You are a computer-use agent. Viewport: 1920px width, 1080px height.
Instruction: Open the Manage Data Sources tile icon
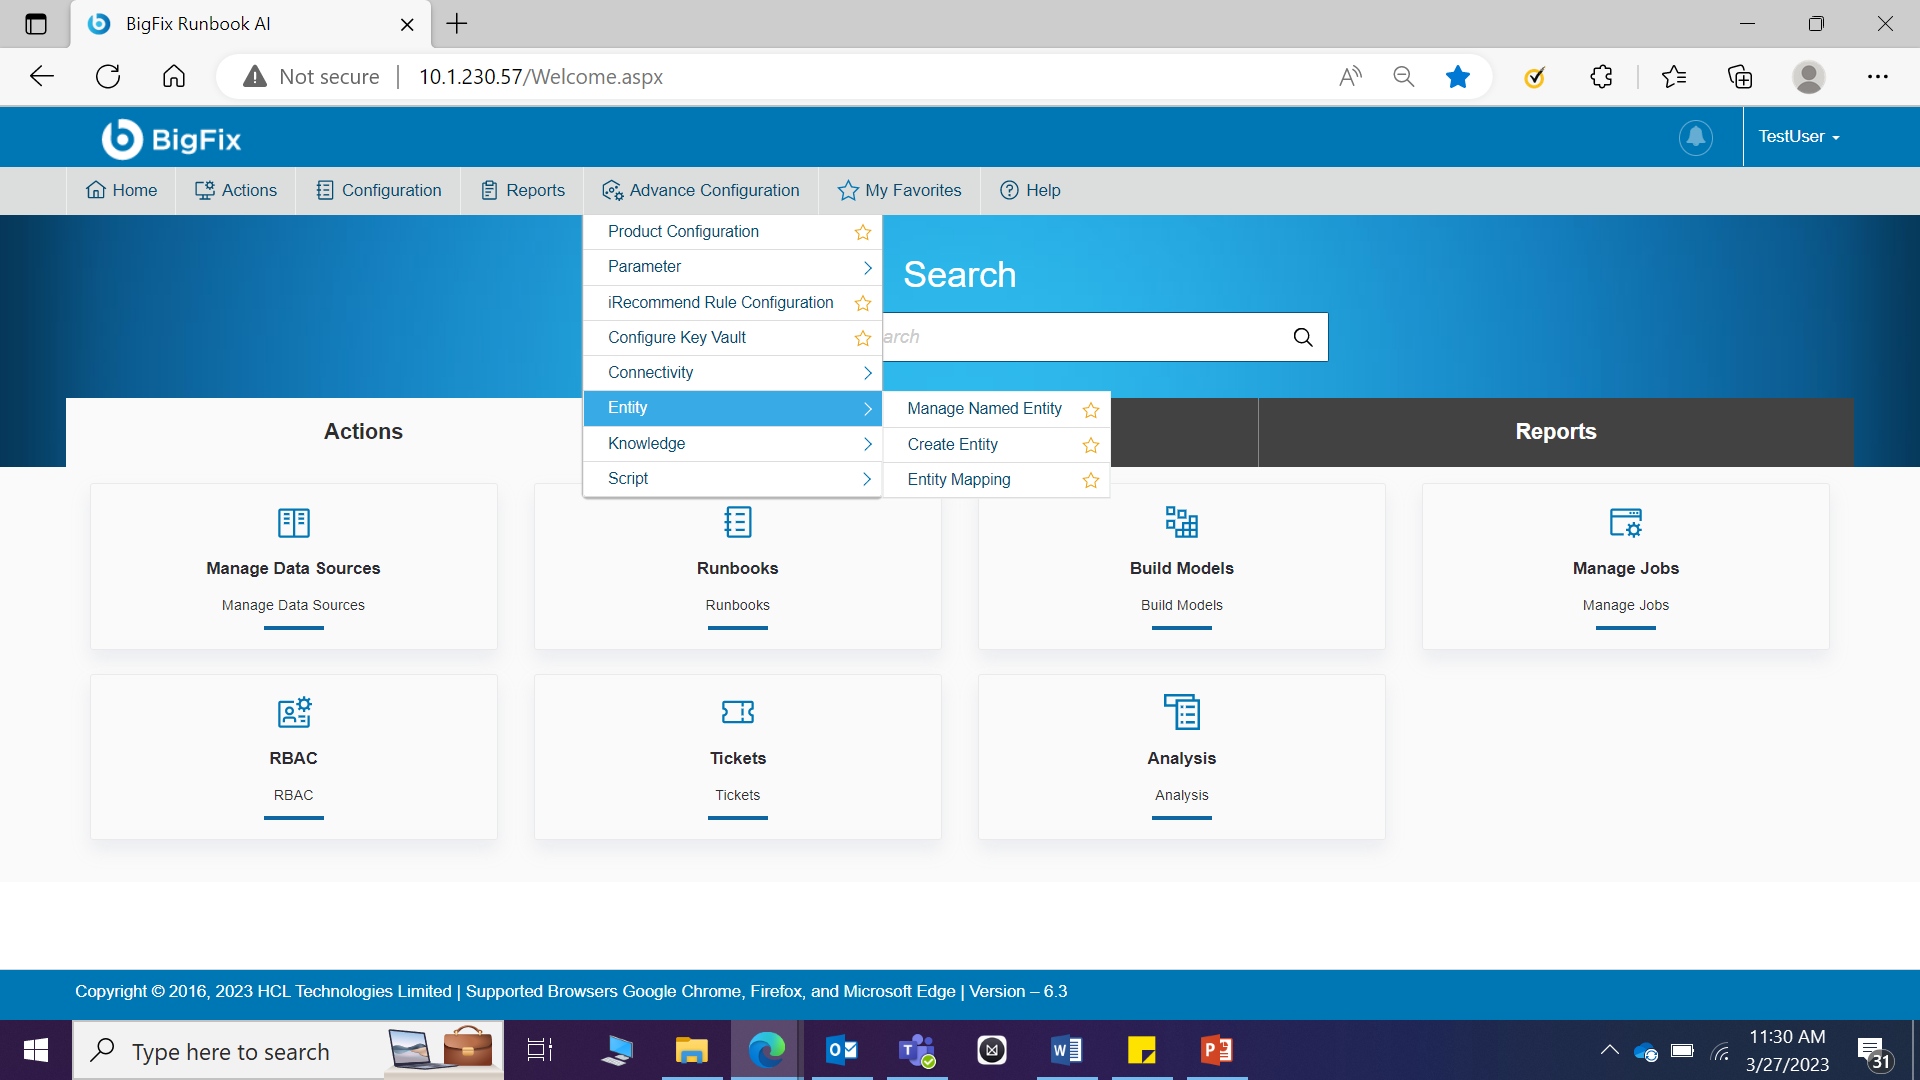tap(293, 522)
